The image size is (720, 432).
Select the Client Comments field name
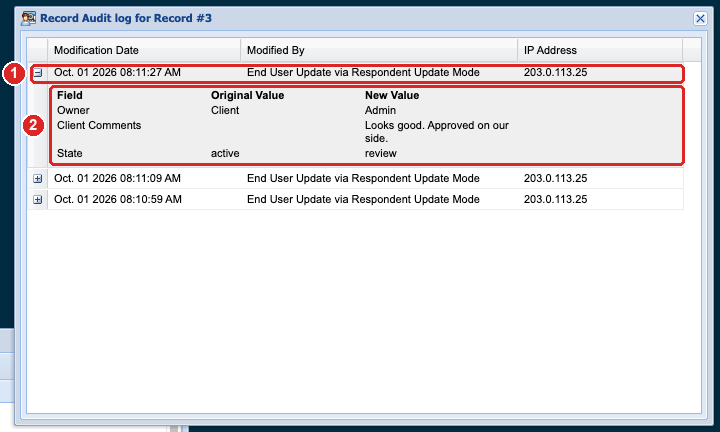(x=99, y=126)
